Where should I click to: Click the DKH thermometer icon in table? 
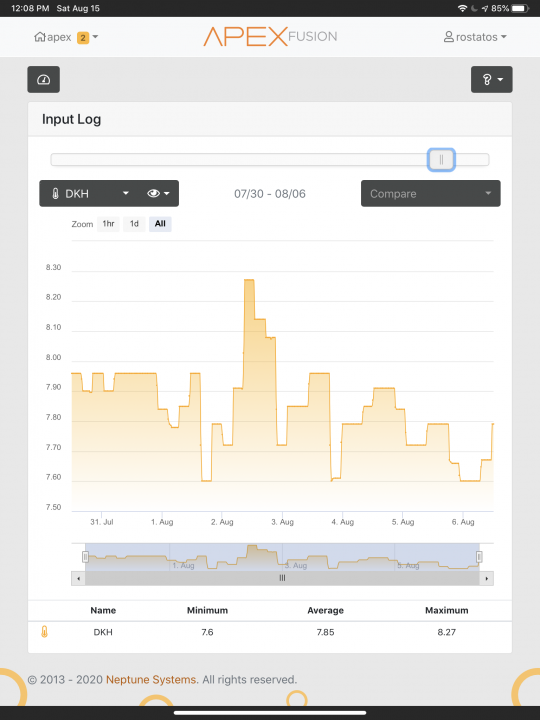tap(44, 632)
